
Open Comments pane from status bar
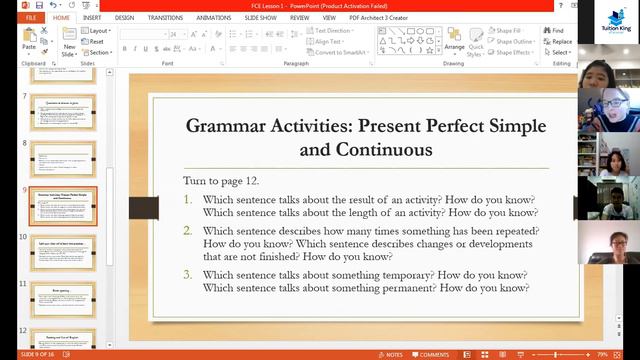[430, 355]
